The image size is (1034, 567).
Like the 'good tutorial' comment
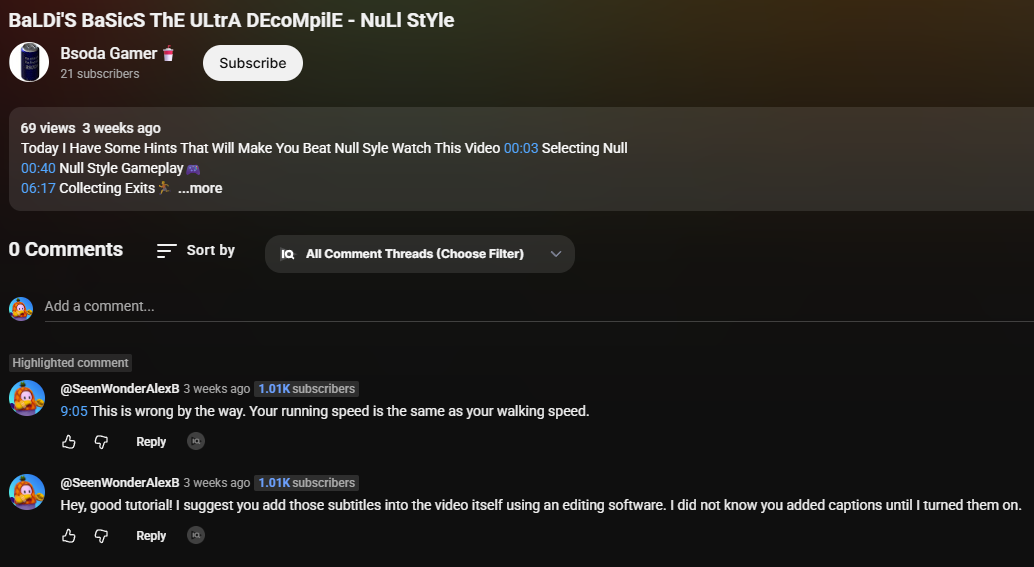pyautogui.click(x=69, y=536)
